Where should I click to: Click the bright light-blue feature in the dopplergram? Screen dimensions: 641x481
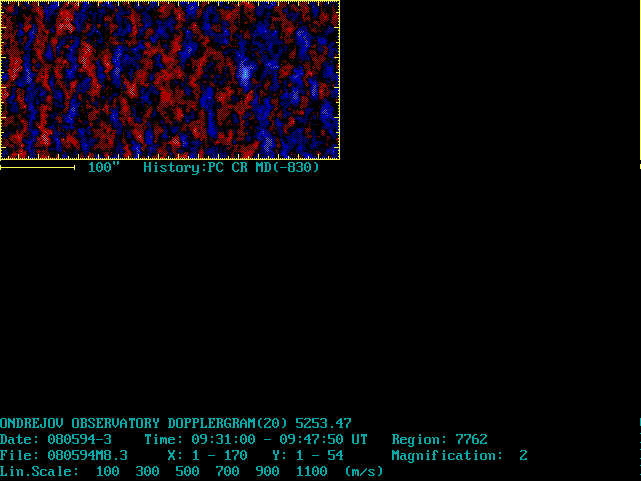(245, 74)
